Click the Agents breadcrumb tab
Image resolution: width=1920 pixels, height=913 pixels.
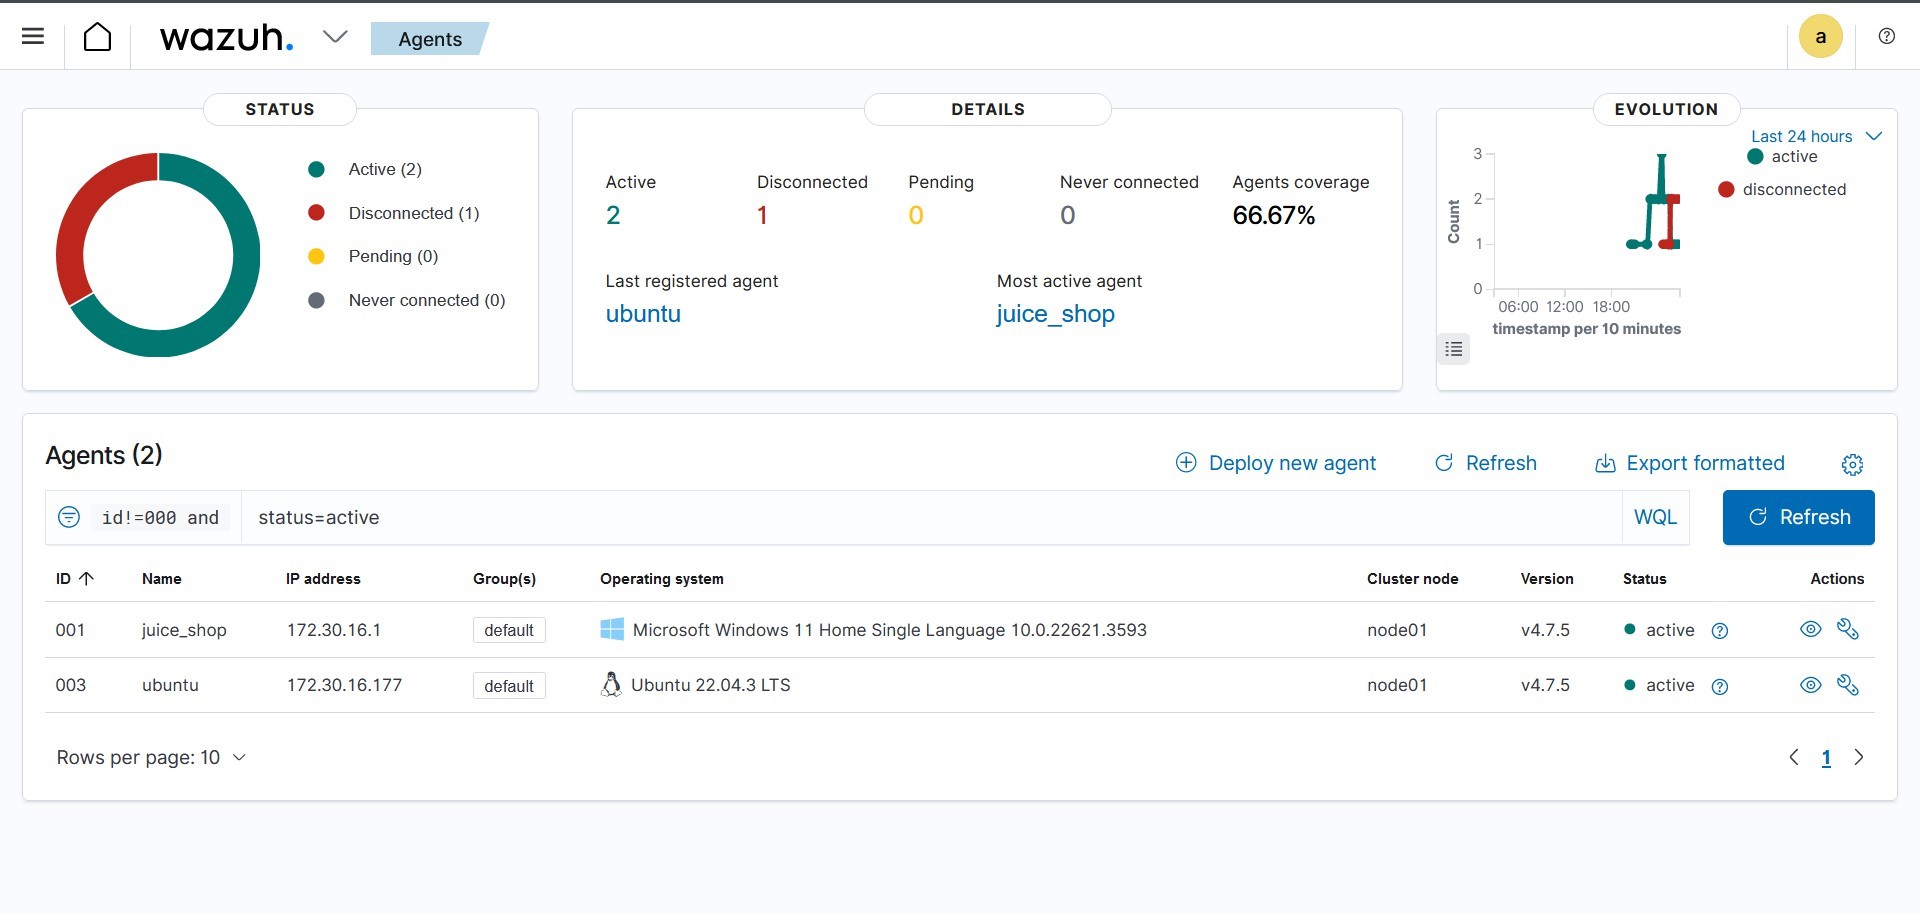coord(430,39)
